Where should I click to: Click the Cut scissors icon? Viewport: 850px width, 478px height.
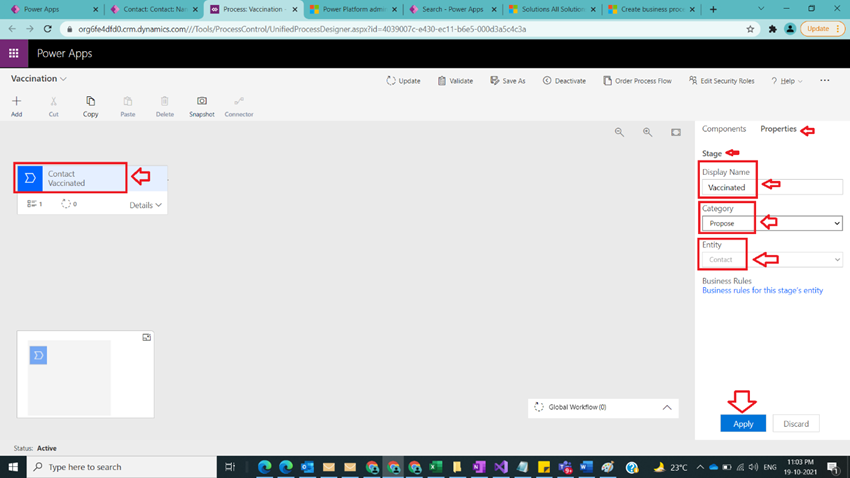(x=53, y=101)
